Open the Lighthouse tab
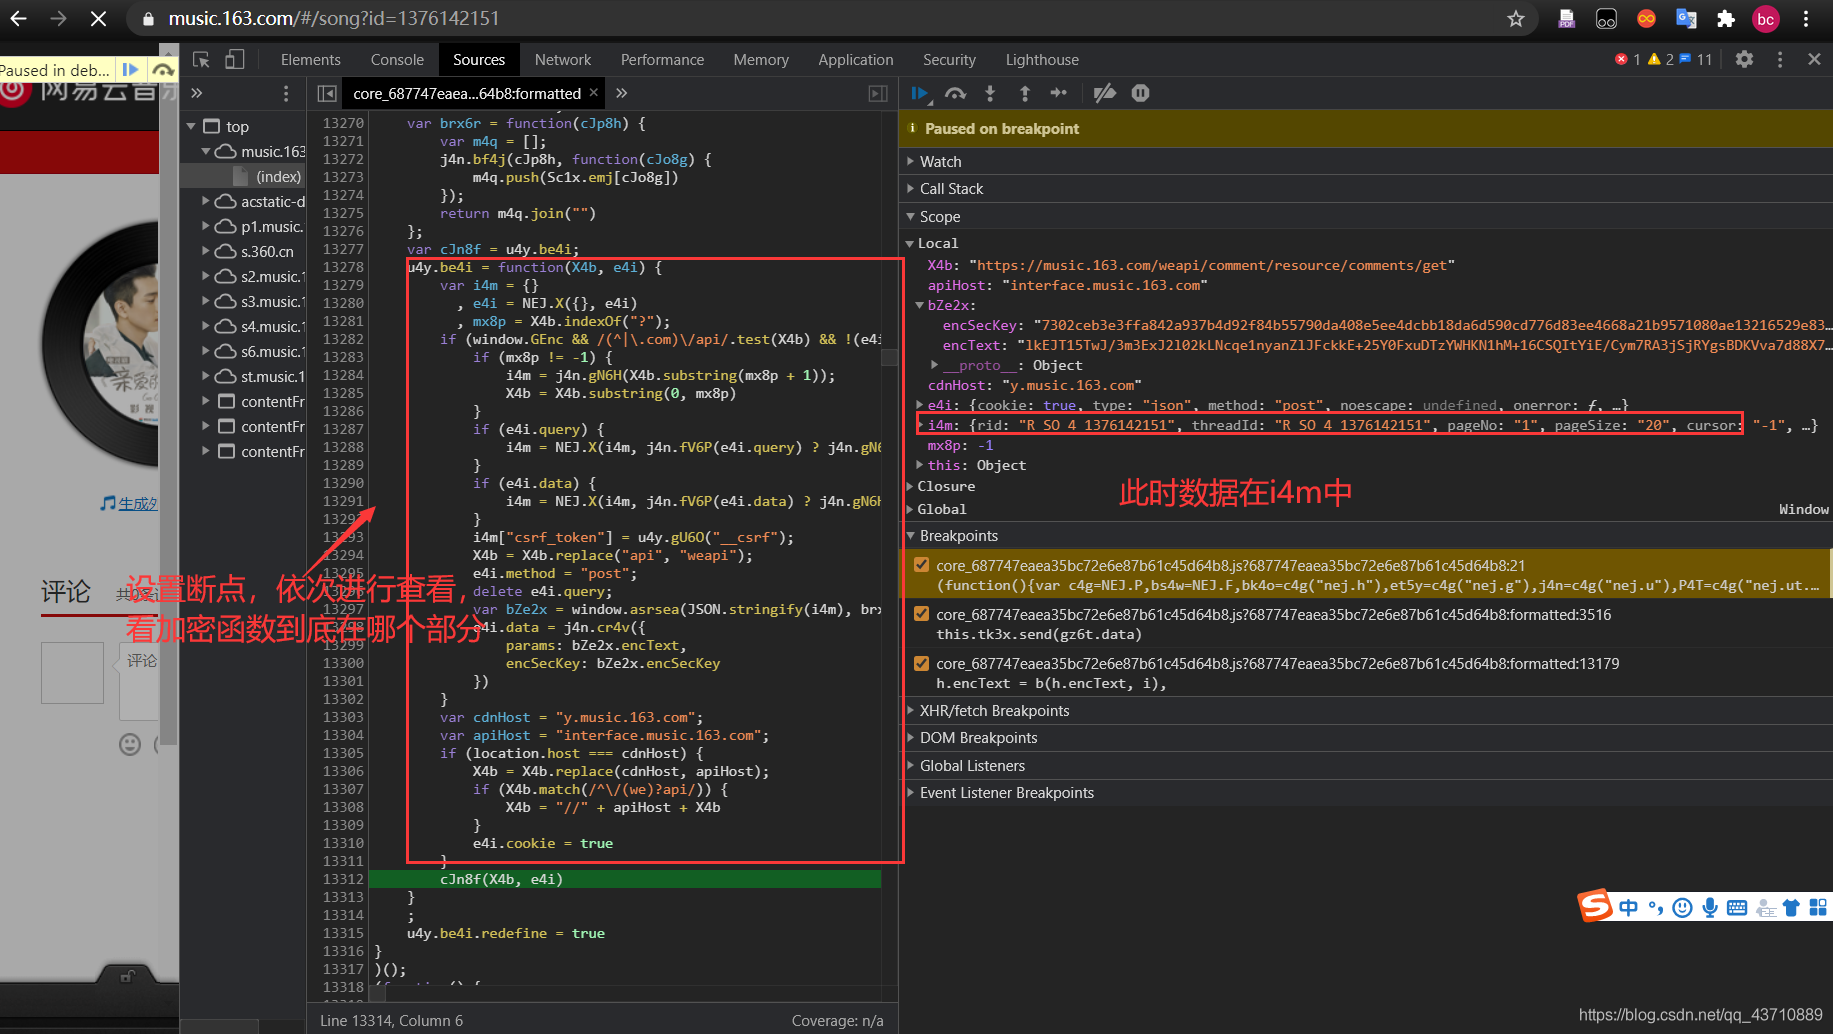 pyautogui.click(x=1042, y=60)
